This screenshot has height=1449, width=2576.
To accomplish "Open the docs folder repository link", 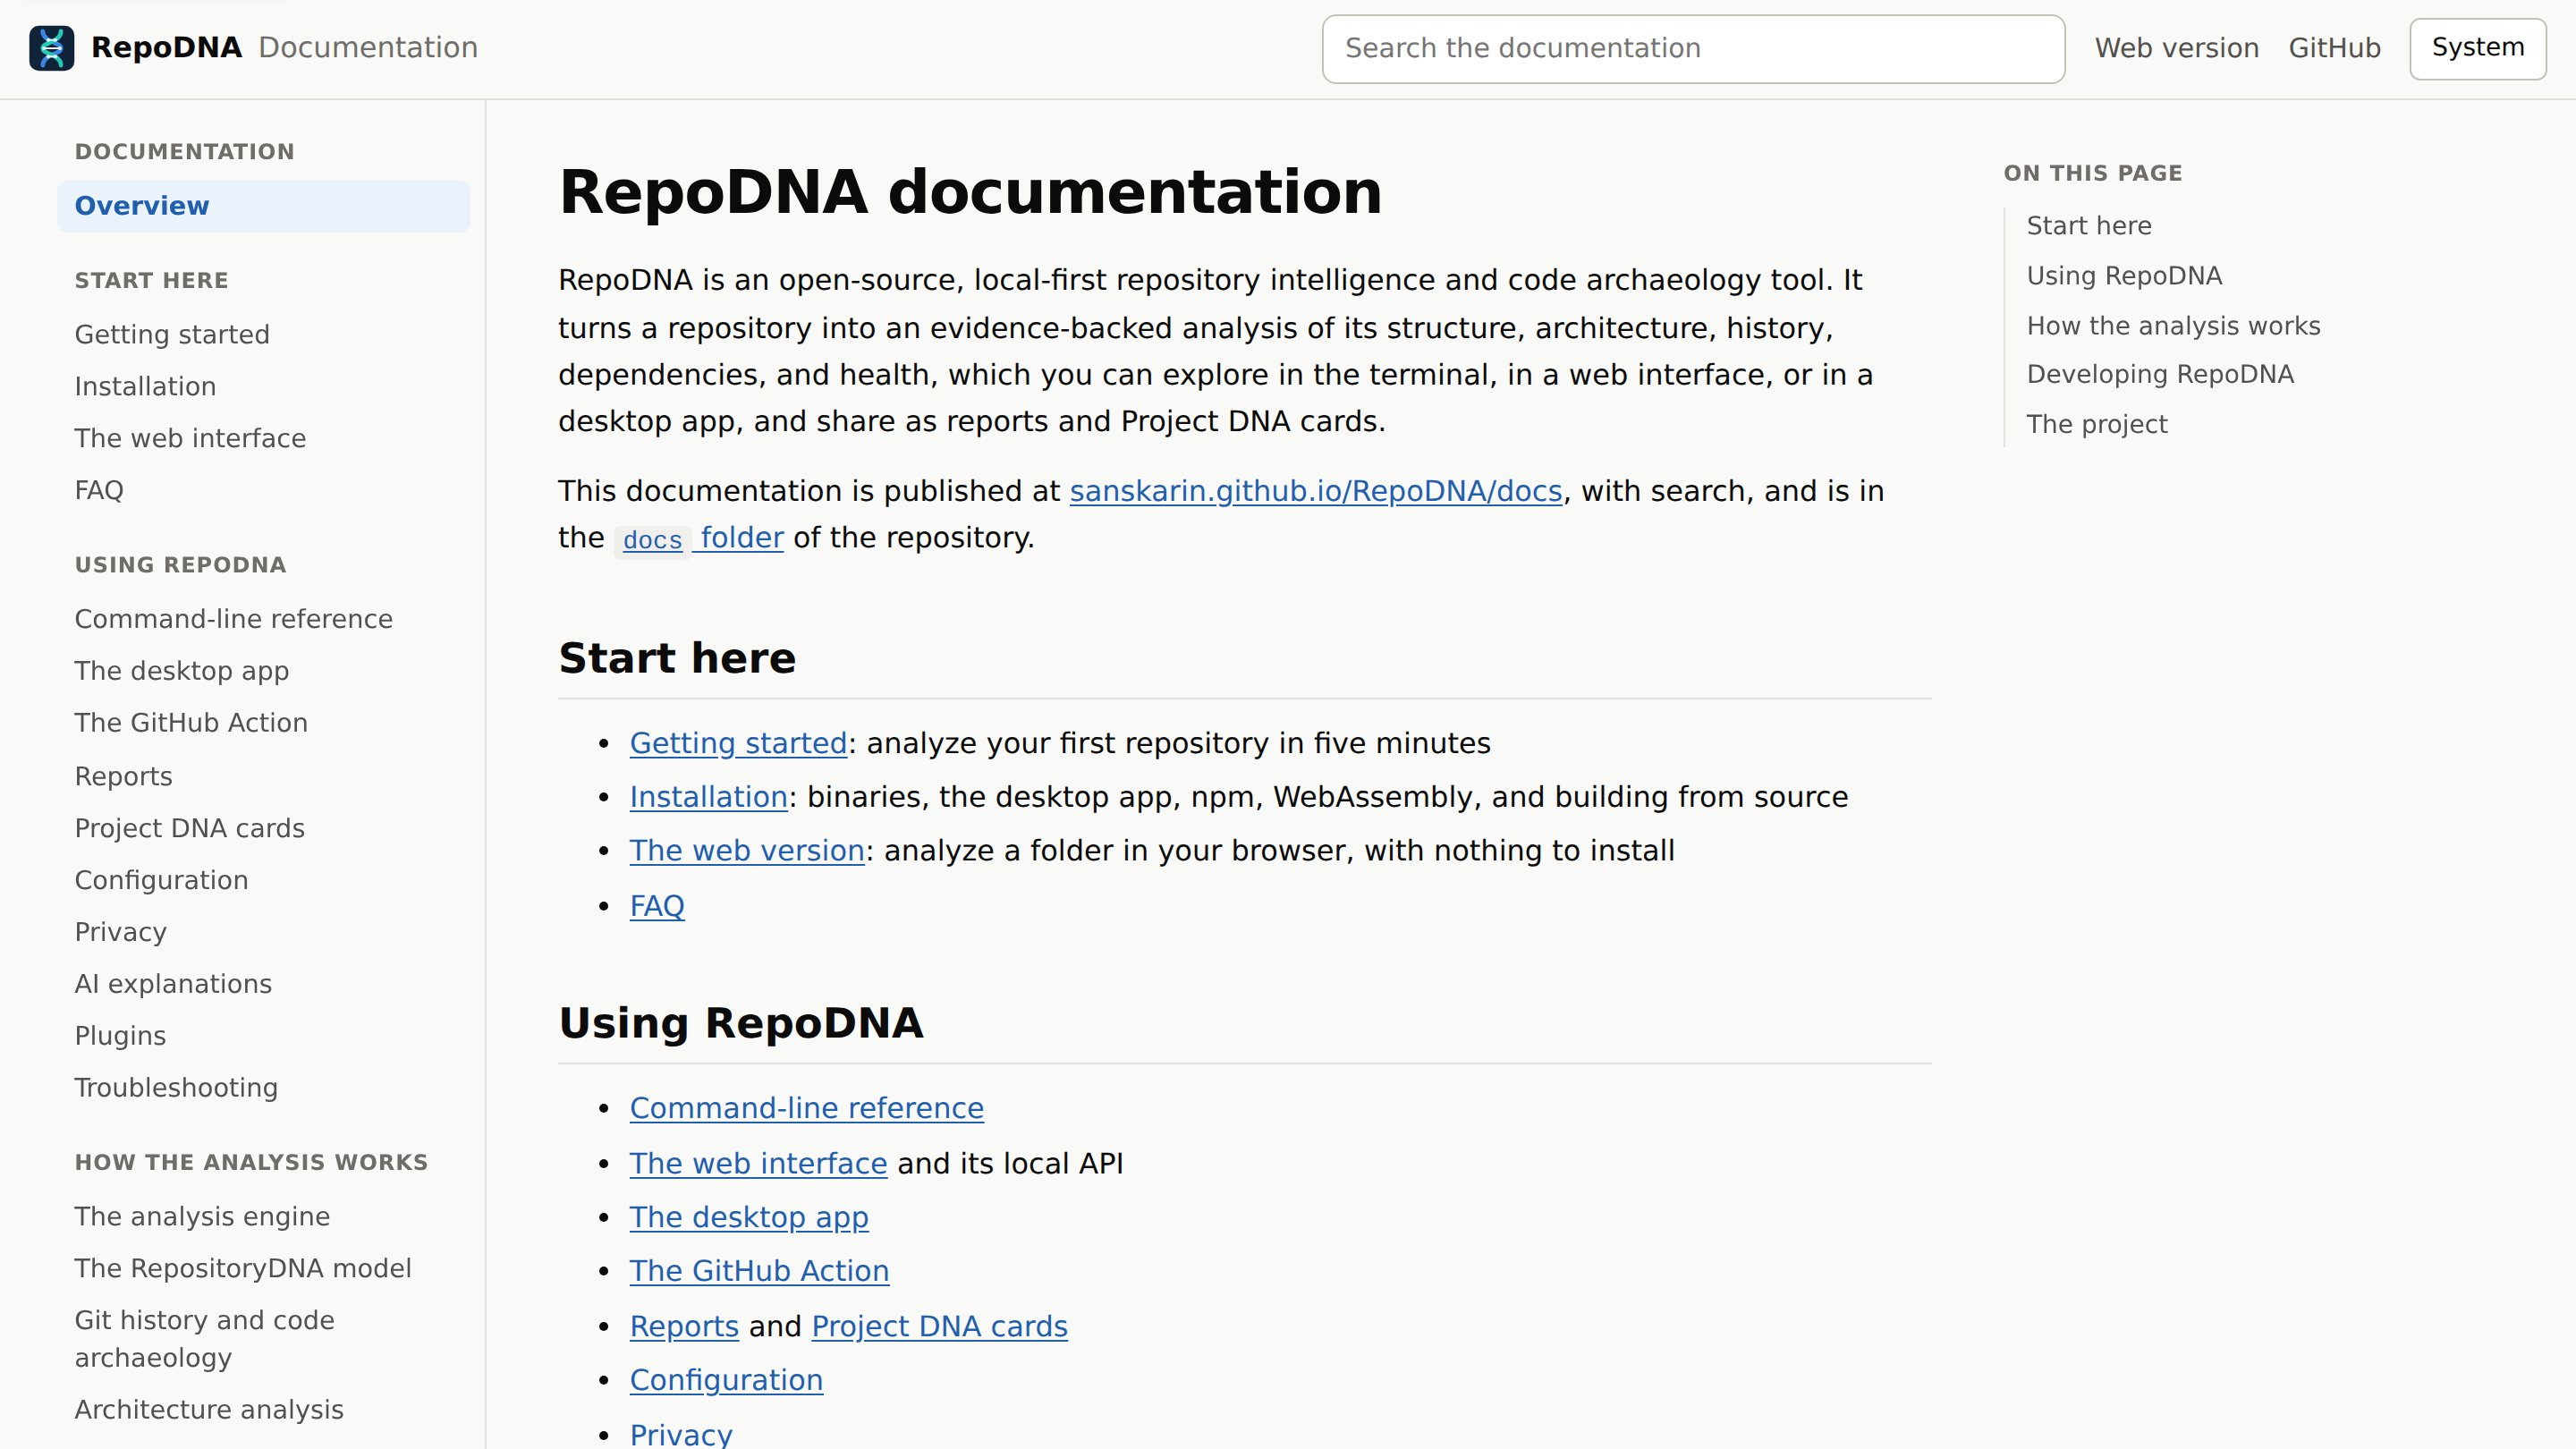I will [x=699, y=538].
